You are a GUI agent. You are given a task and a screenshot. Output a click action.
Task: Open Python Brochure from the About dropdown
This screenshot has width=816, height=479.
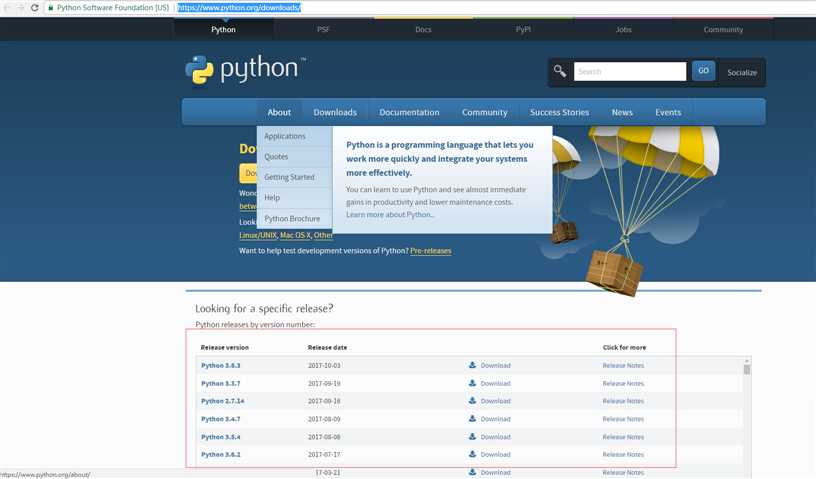295,218
